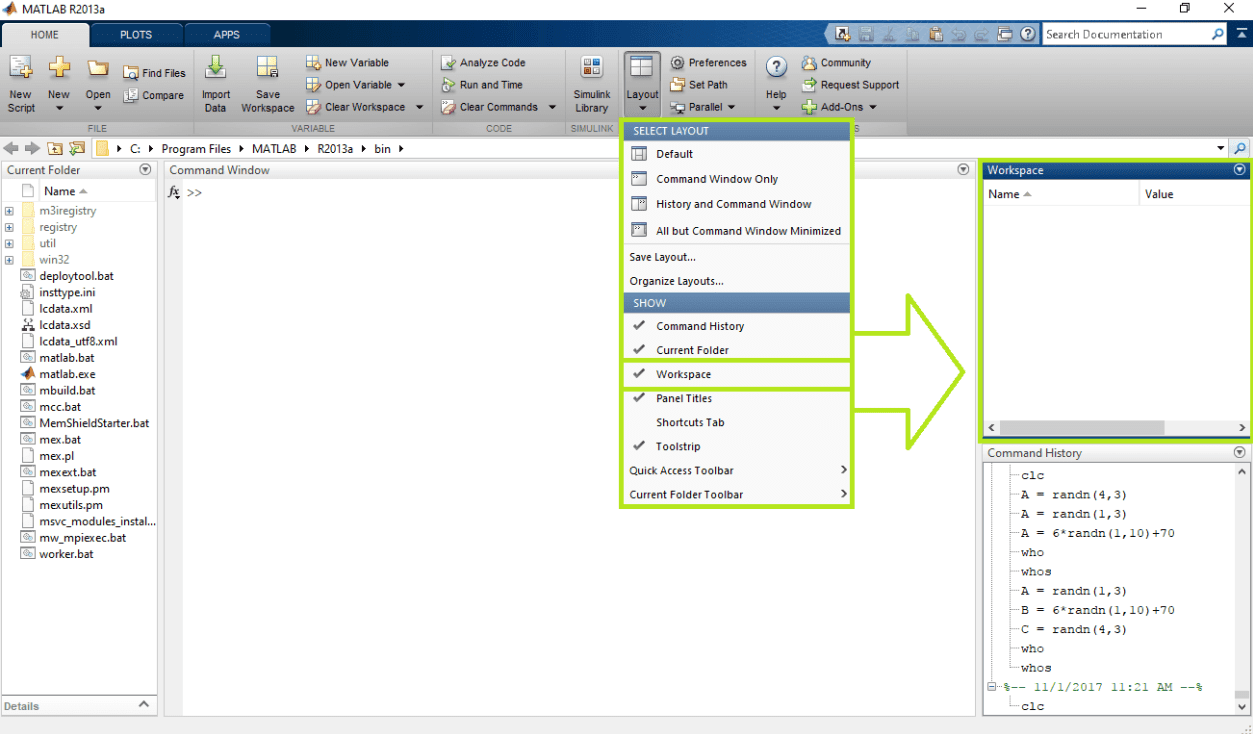This screenshot has width=1253, height=734.
Task: Open the Parallel dropdown
Action: (731, 107)
